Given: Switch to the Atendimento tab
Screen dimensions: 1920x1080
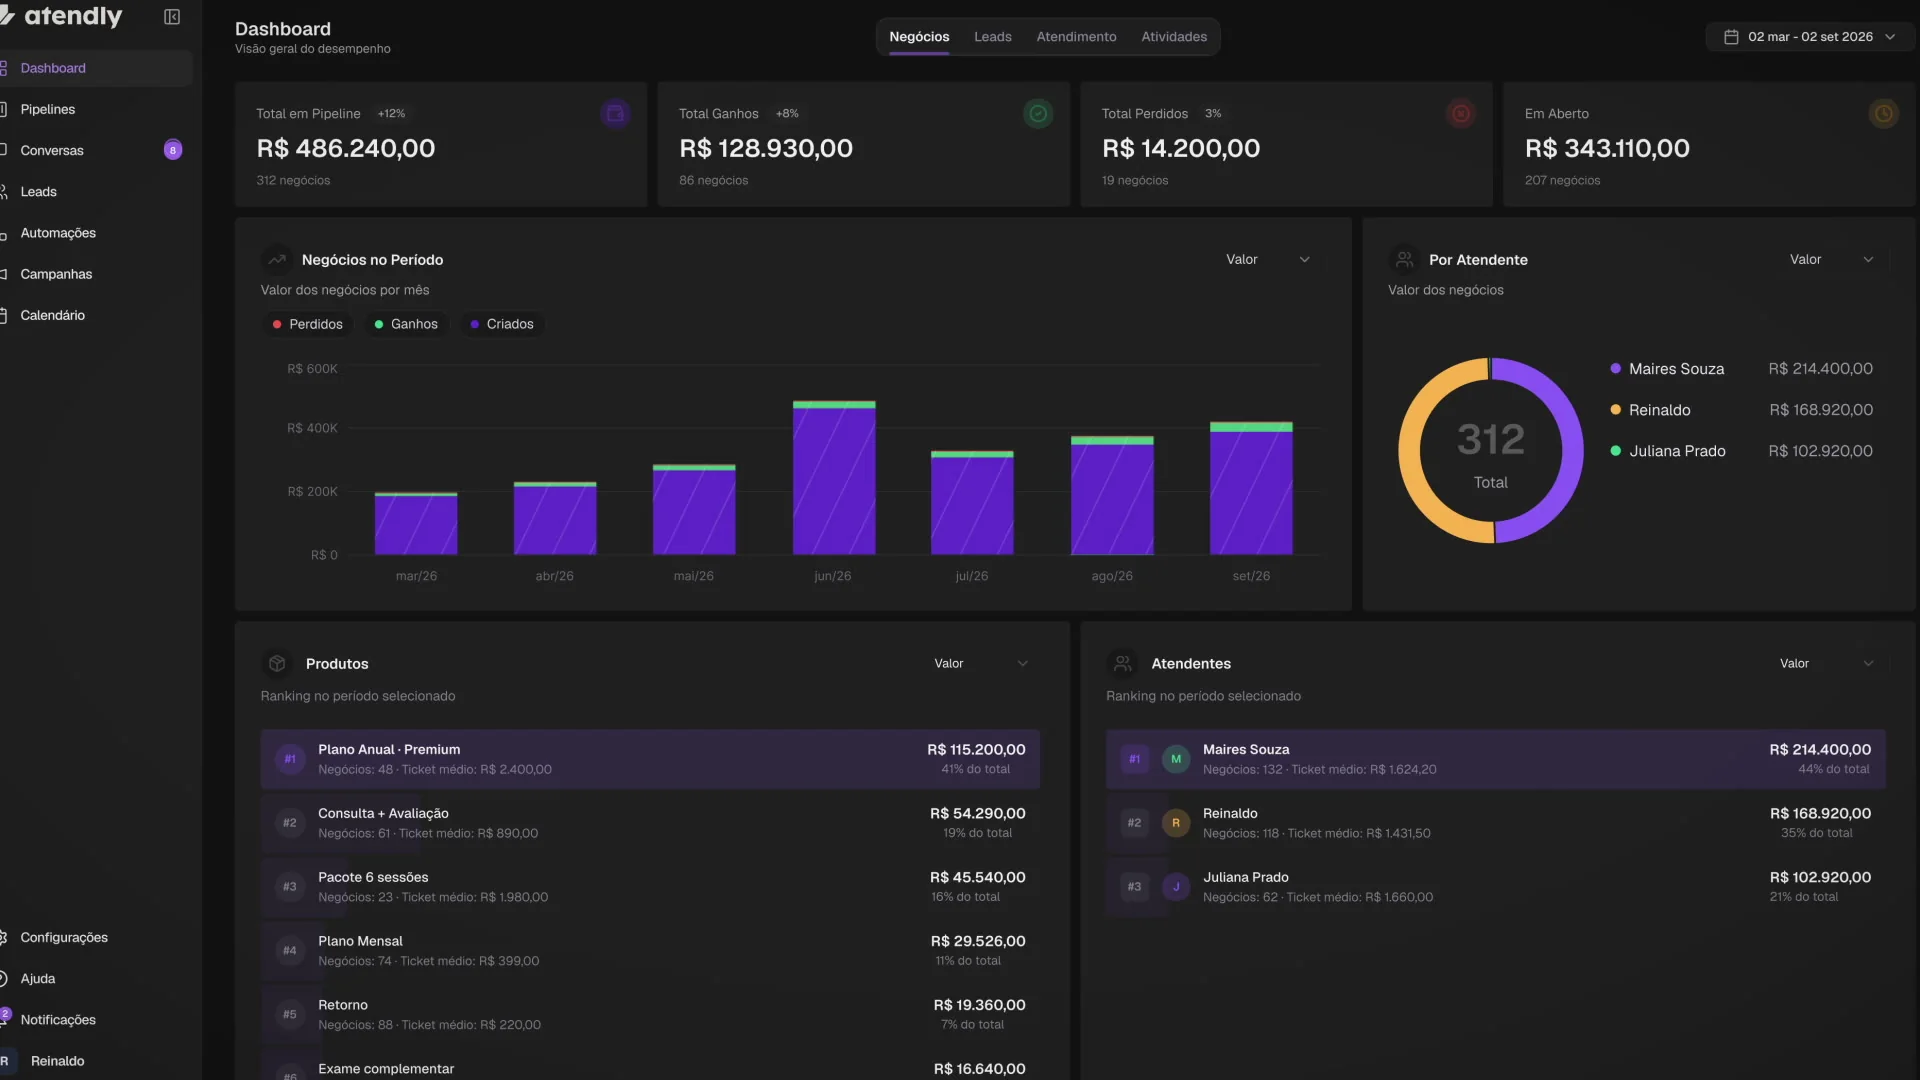Looking at the screenshot, I should click(x=1076, y=37).
